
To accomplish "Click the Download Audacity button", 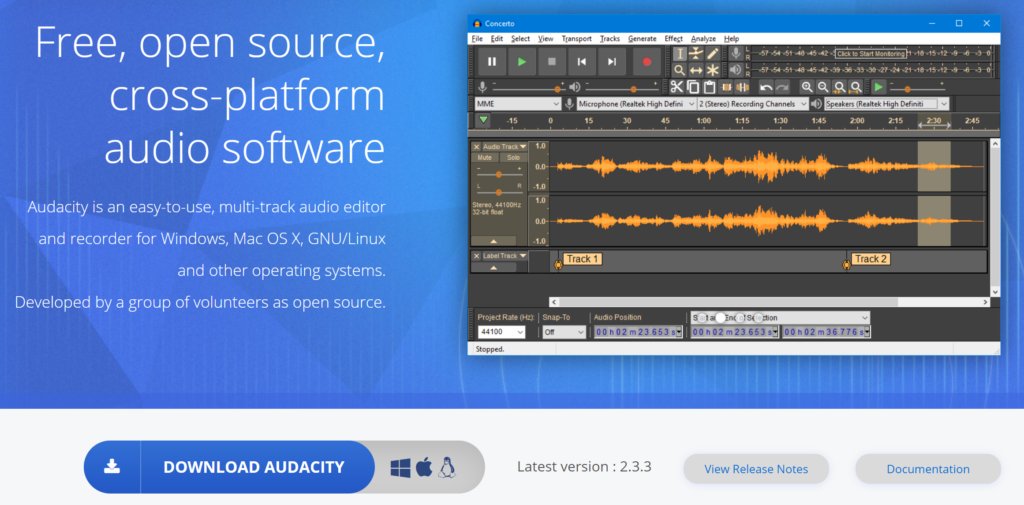I will 229,467.
